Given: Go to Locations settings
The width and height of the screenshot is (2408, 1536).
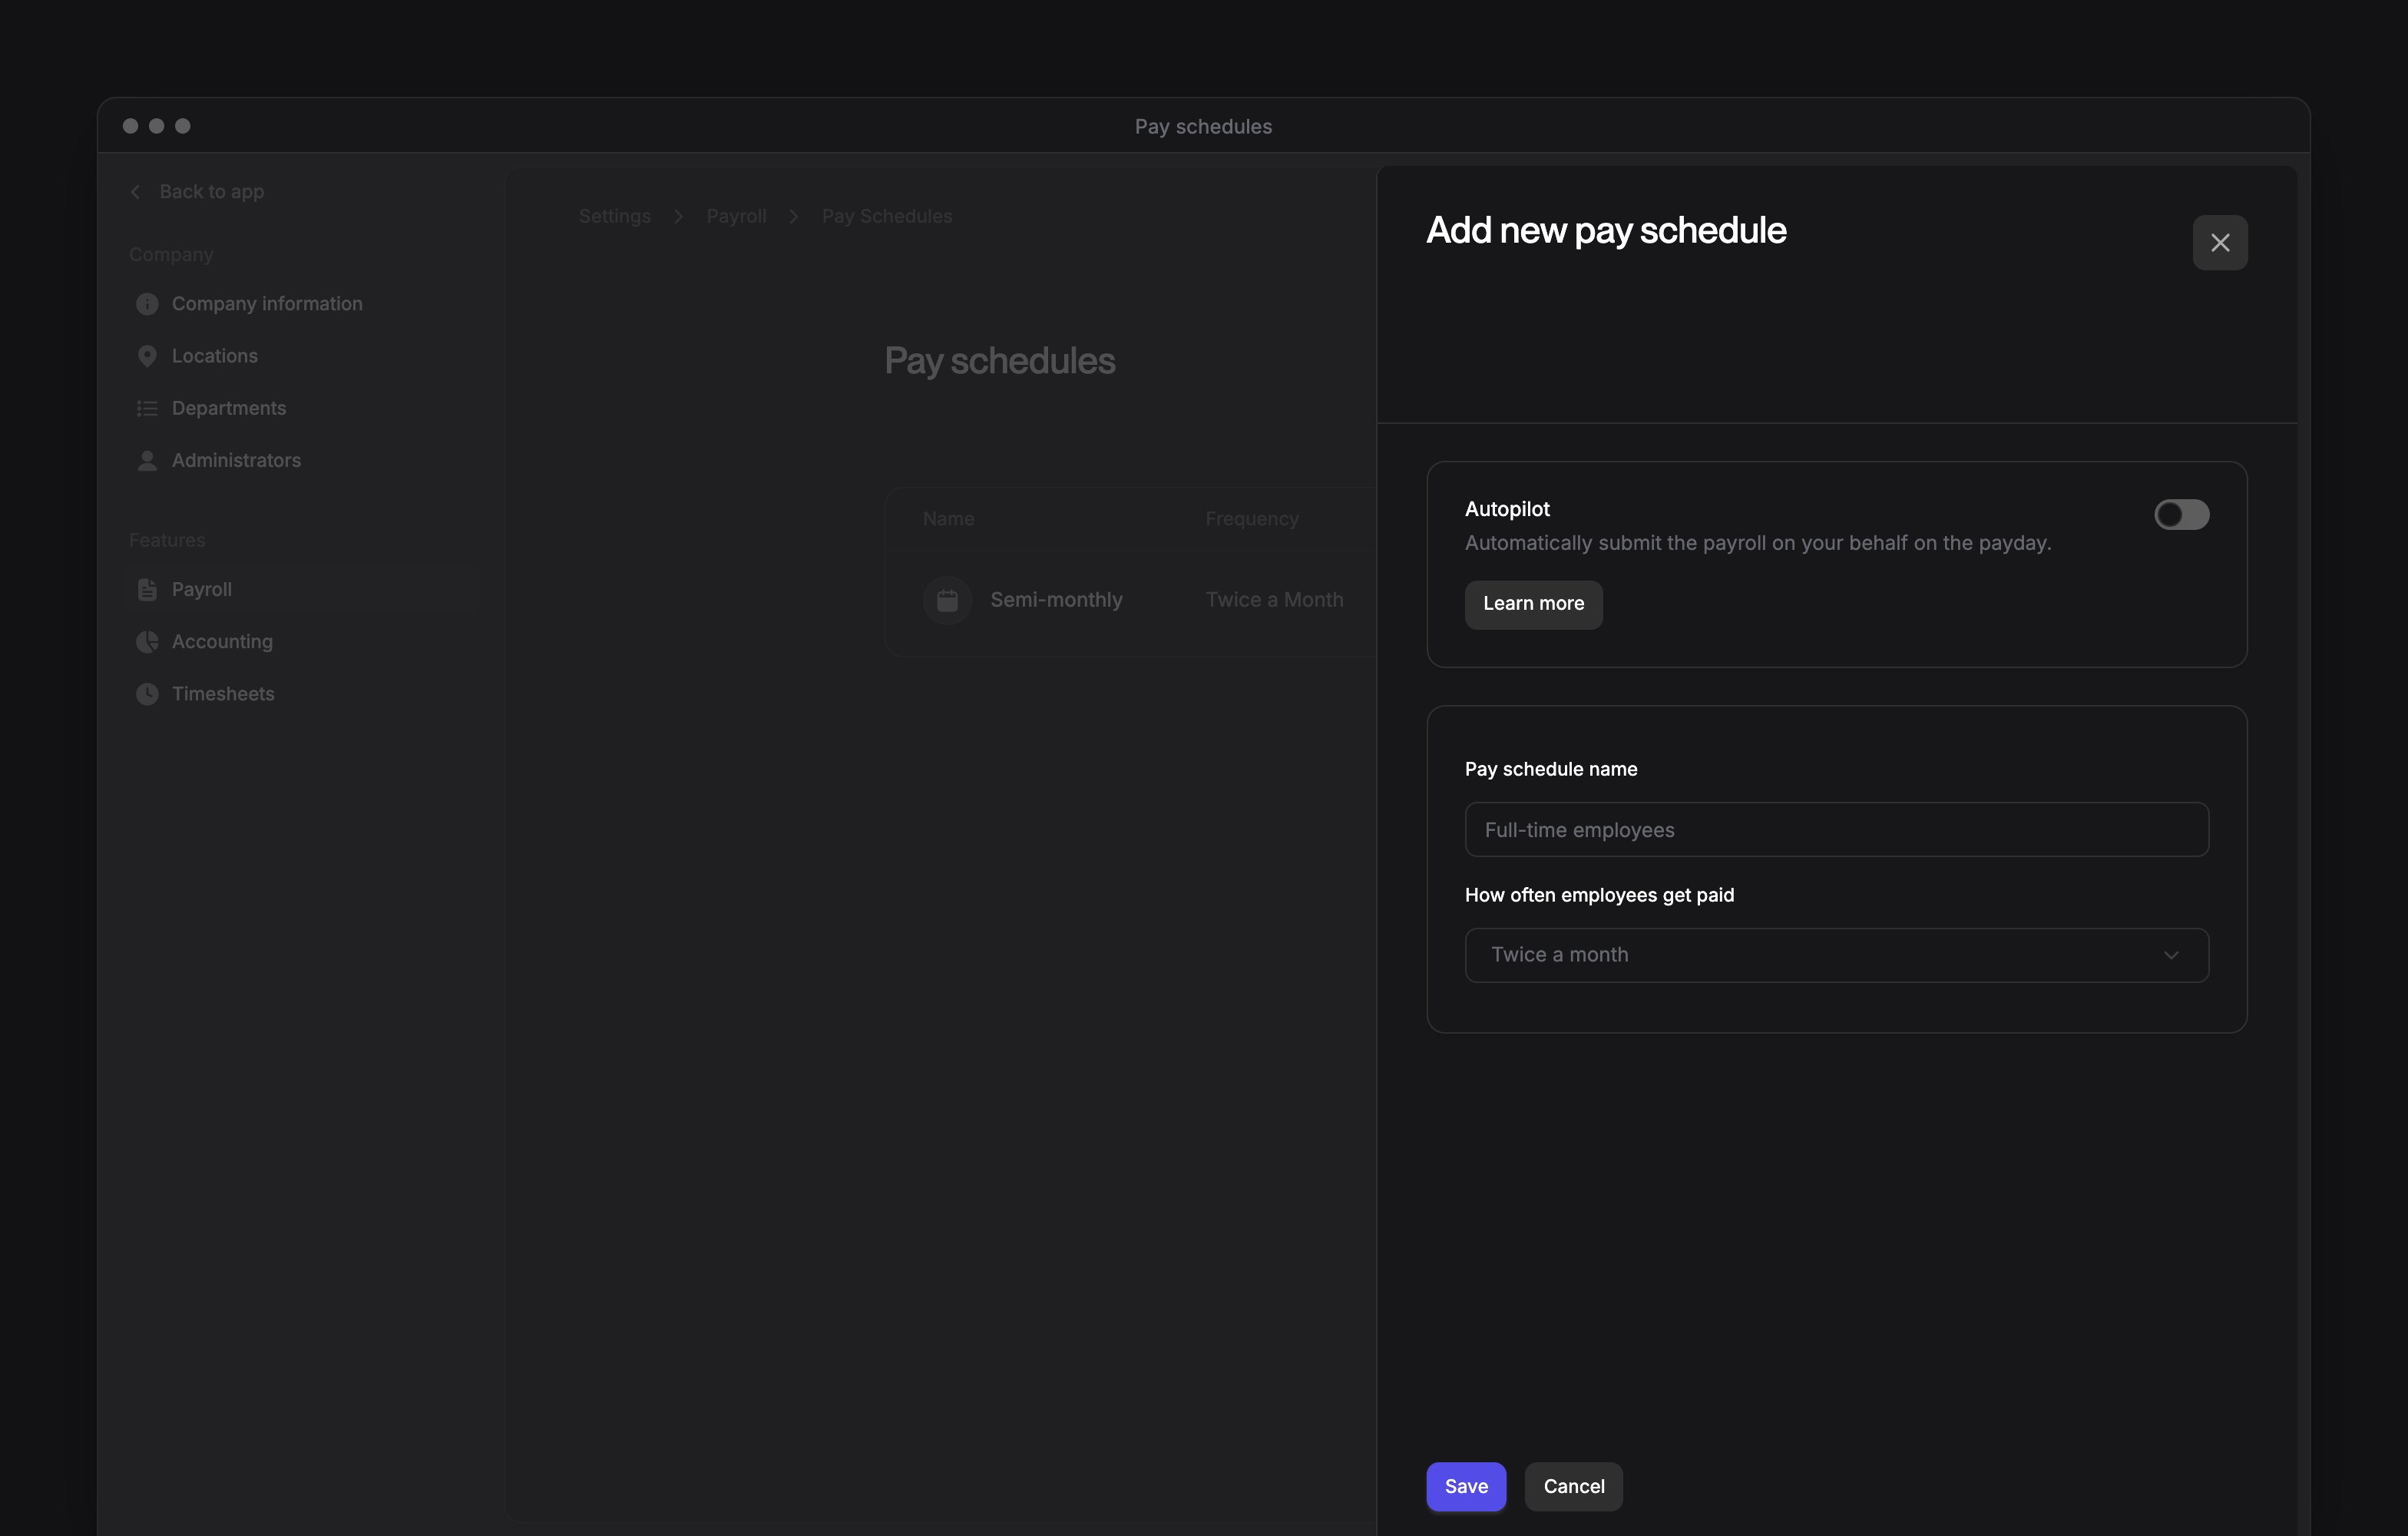Looking at the screenshot, I should click(214, 356).
